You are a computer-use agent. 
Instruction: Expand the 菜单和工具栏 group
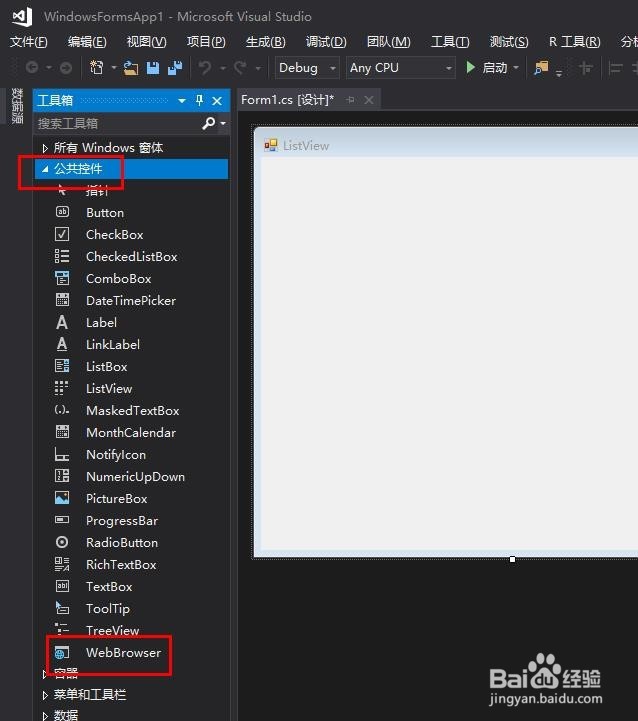(45, 695)
